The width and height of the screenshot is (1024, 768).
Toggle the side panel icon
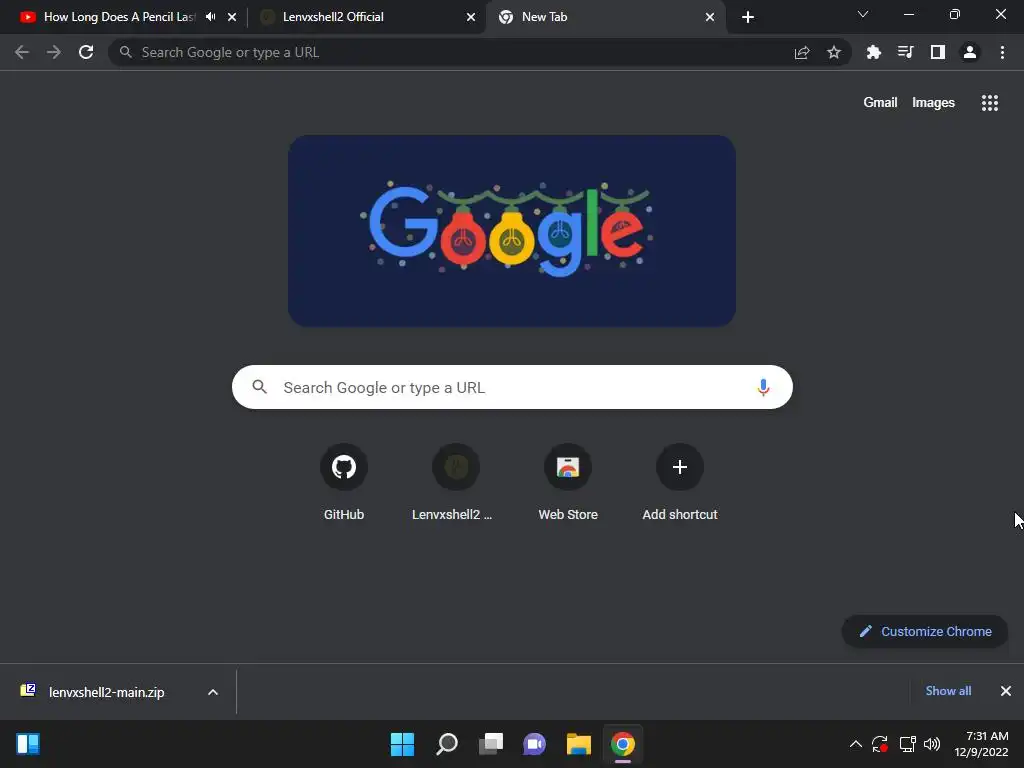coord(938,52)
